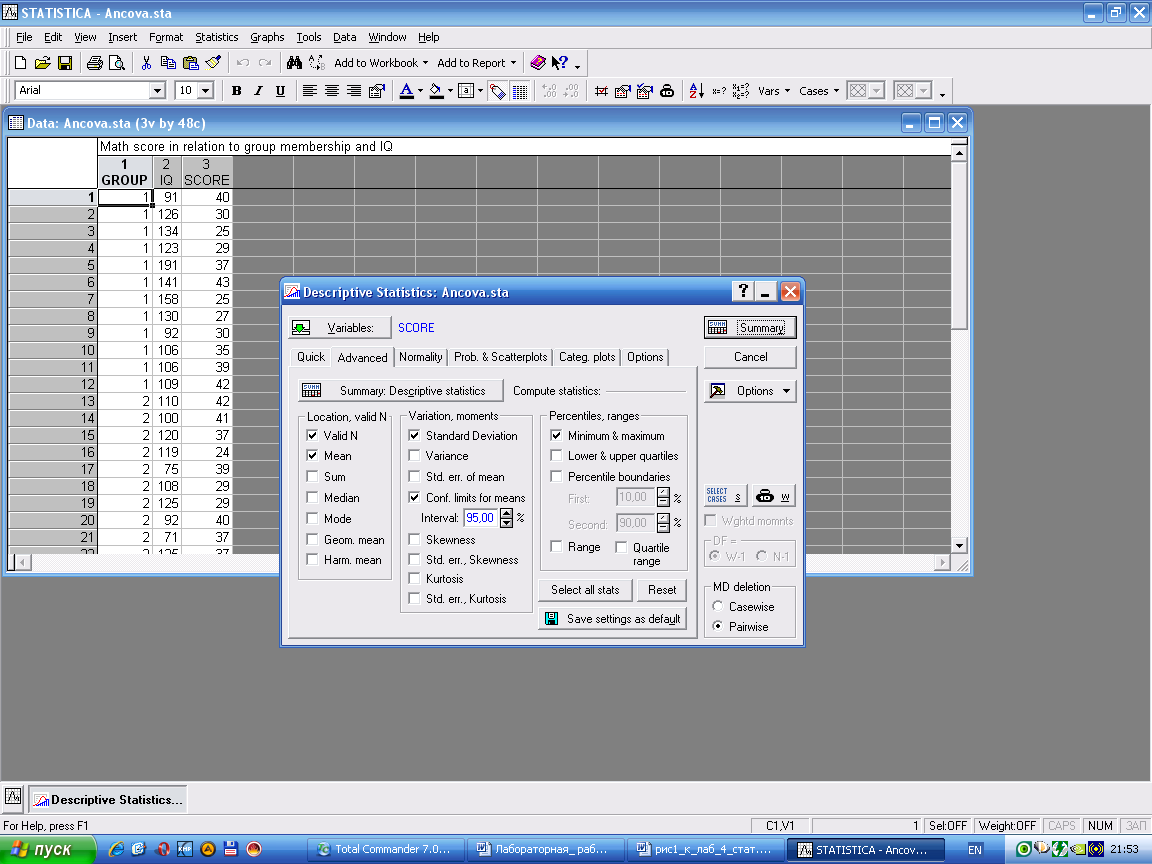Click the Sort A-Z toolbar icon
The height and width of the screenshot is (864, 1152).
pos(696,91)
